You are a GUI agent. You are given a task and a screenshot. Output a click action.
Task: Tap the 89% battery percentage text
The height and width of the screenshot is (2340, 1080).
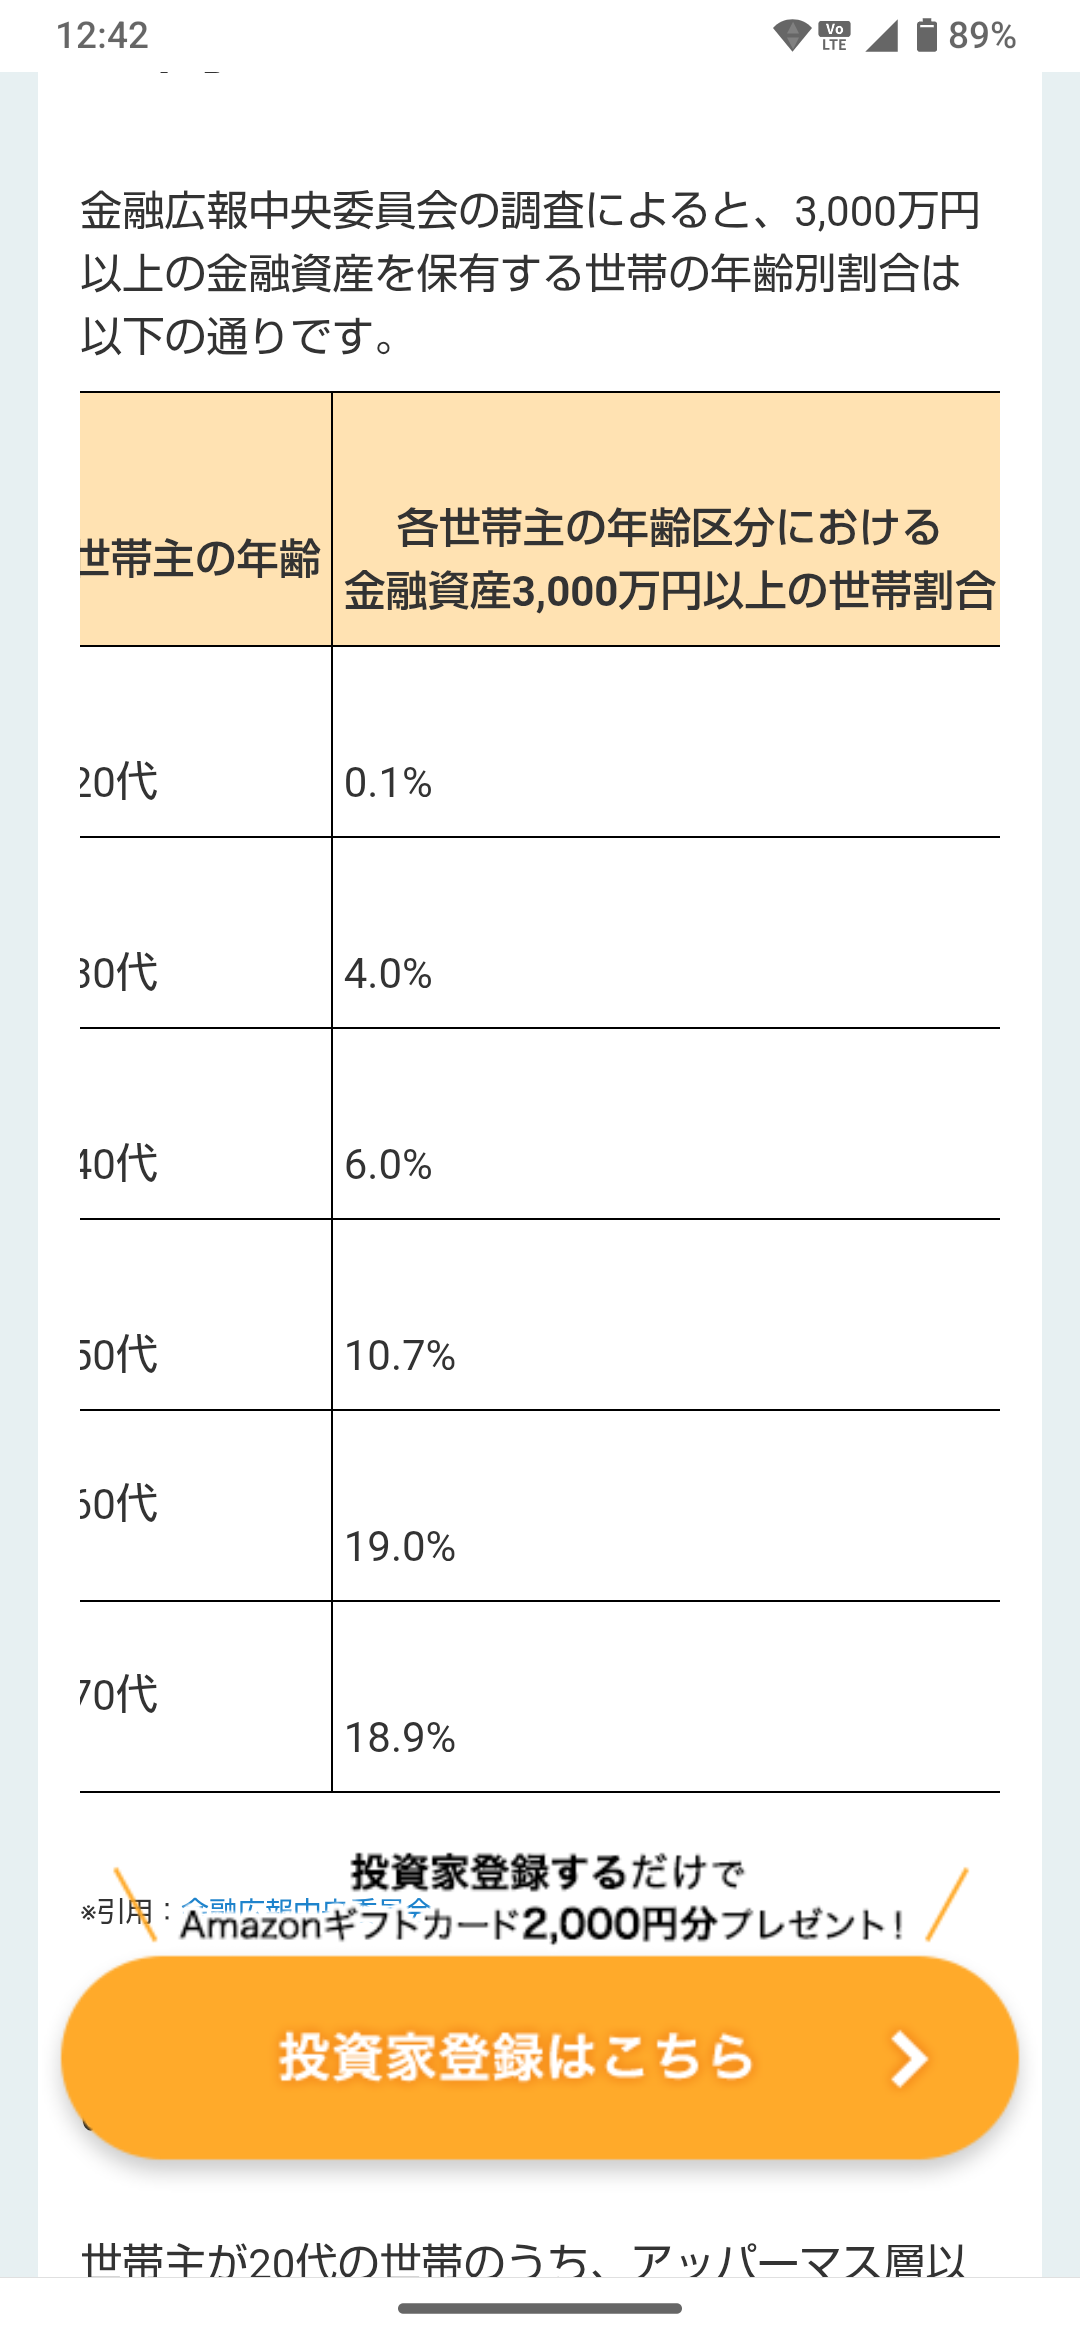point(982,36)
